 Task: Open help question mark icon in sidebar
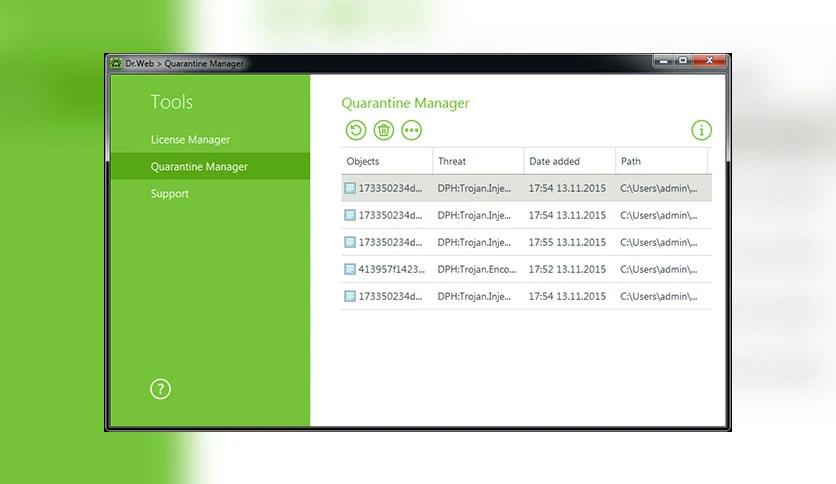tap(160, 389)
